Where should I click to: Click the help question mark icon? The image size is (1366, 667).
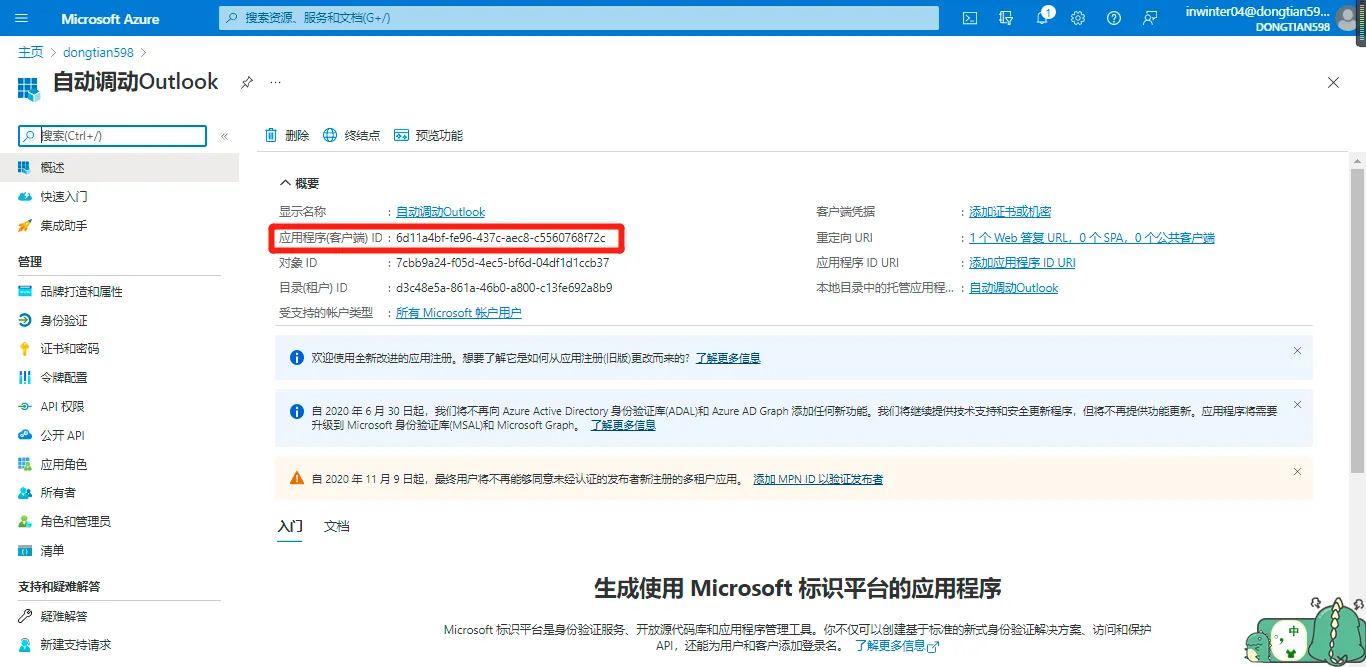[1114, 18]
